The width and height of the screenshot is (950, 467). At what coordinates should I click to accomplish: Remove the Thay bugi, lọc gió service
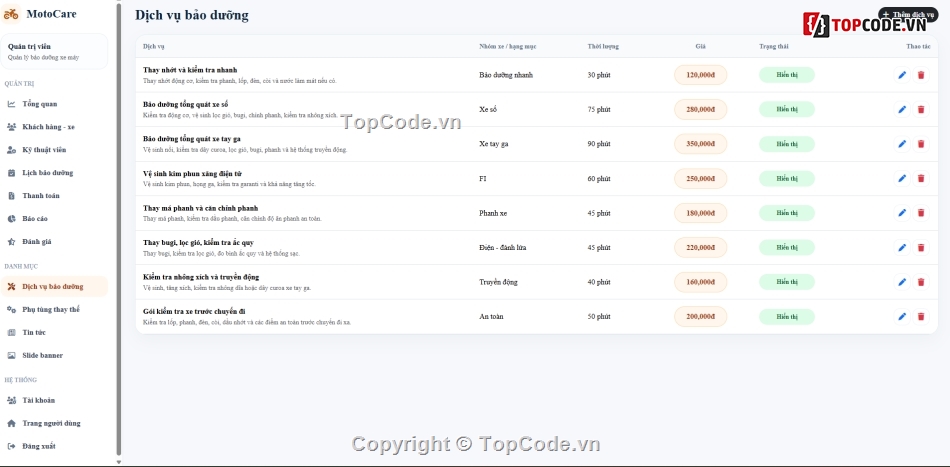921,248
